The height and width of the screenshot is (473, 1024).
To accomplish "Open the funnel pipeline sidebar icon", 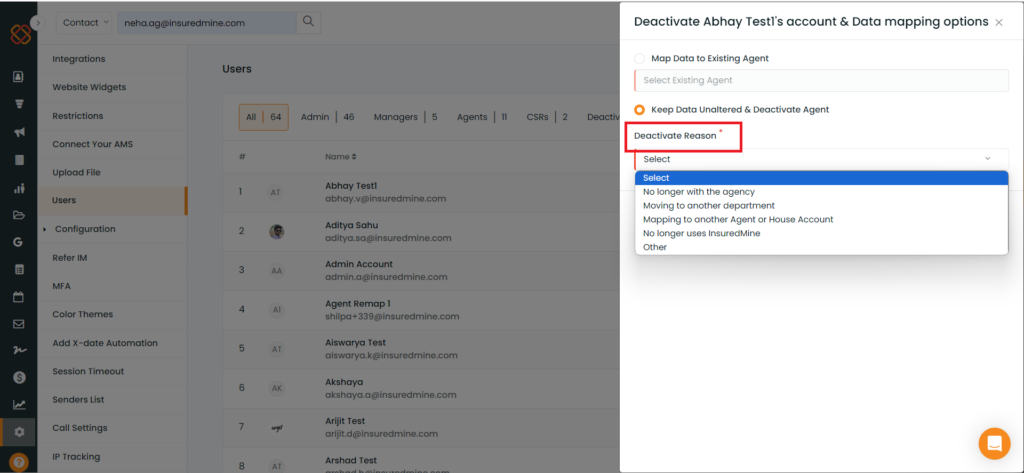I will click(x=19, y=104).
